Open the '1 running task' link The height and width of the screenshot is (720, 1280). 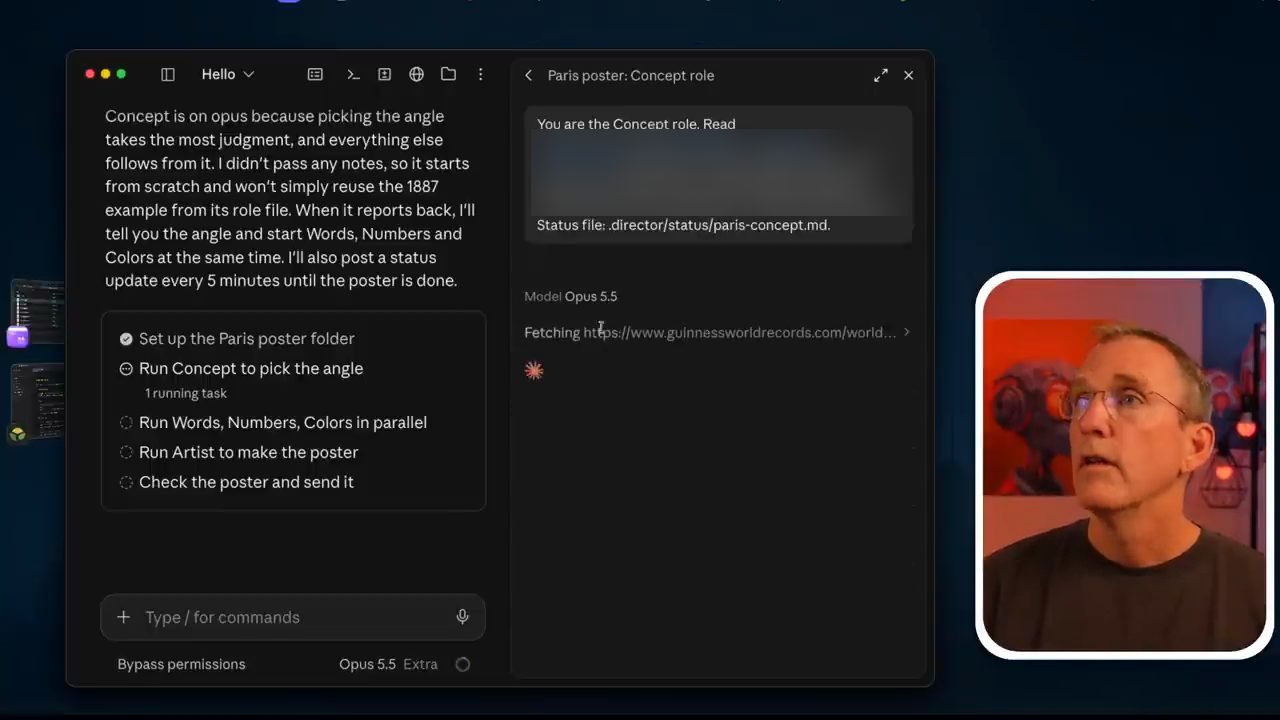click(x=186, y=394)
